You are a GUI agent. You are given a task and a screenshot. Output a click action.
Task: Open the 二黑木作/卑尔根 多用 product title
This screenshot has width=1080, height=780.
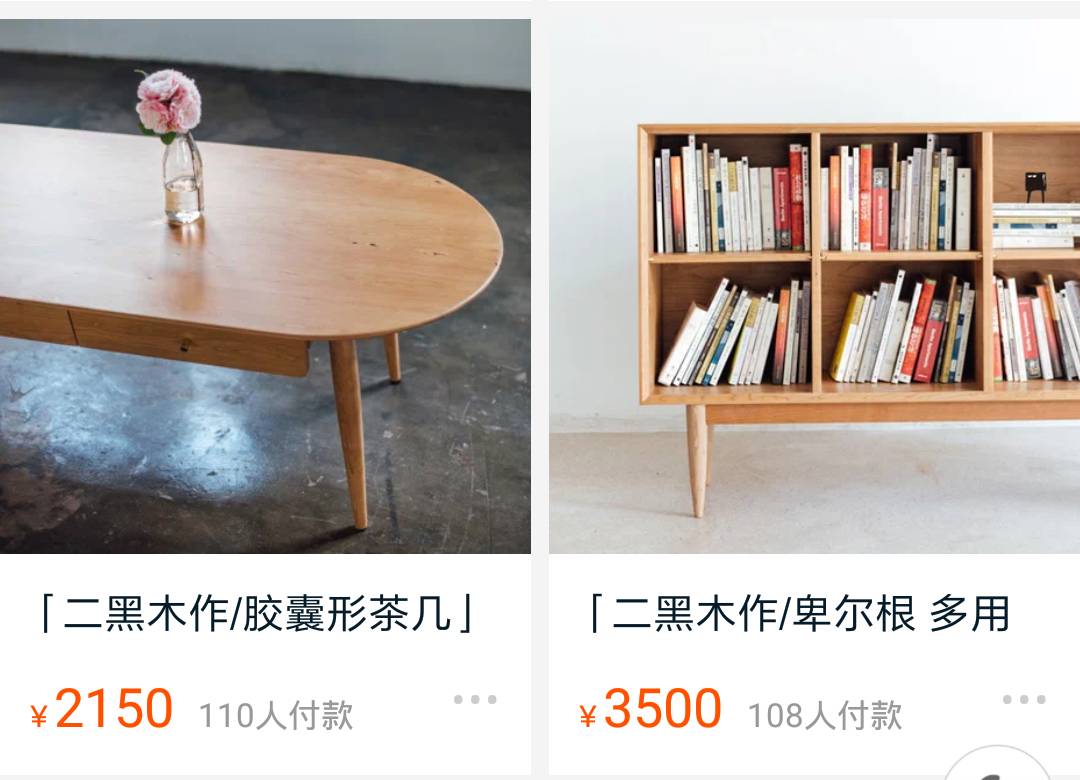pos(799,613)
